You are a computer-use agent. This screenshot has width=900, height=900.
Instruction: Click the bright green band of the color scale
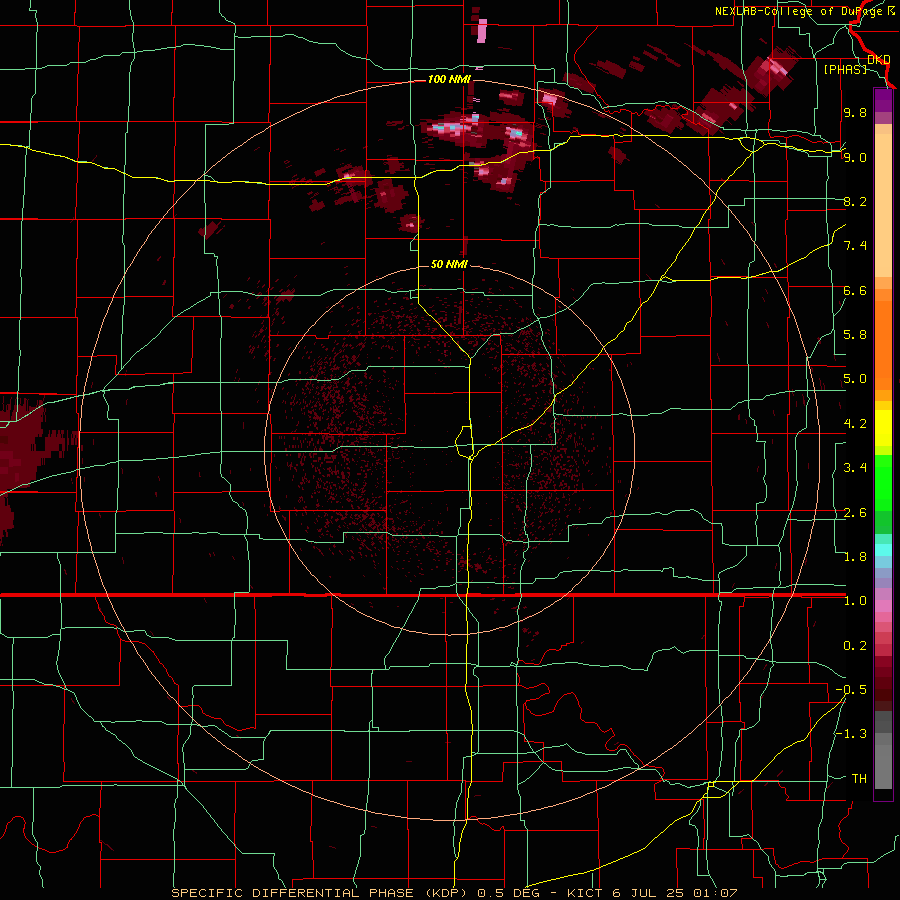click(x=883, y=483)
